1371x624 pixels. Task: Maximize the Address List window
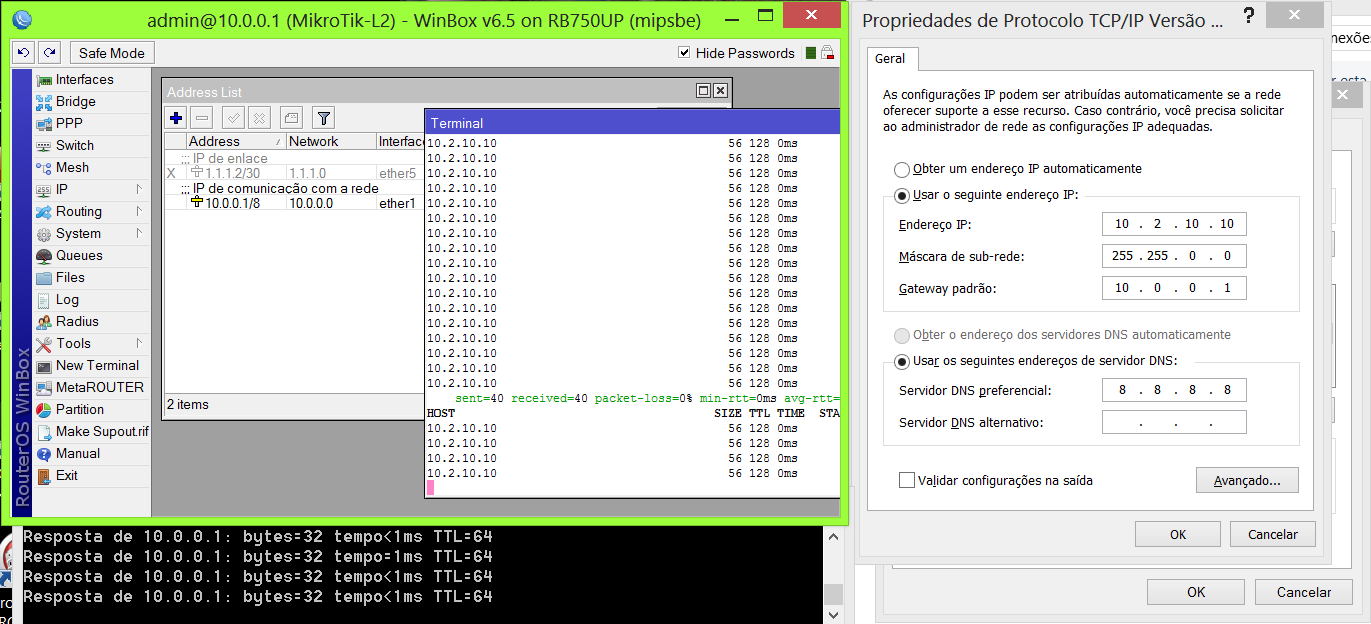(x=703, y=91)
